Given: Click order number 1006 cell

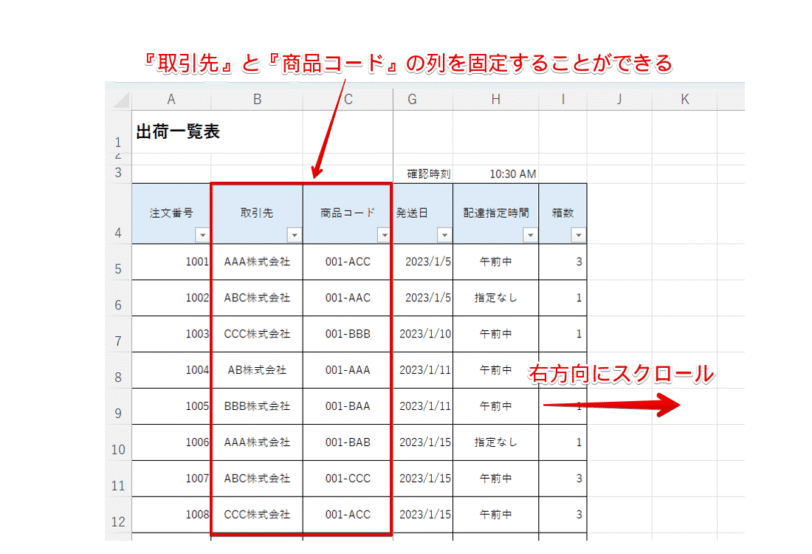Looking at the screenshot, I should pyautogui.click(x=171, y=442).
